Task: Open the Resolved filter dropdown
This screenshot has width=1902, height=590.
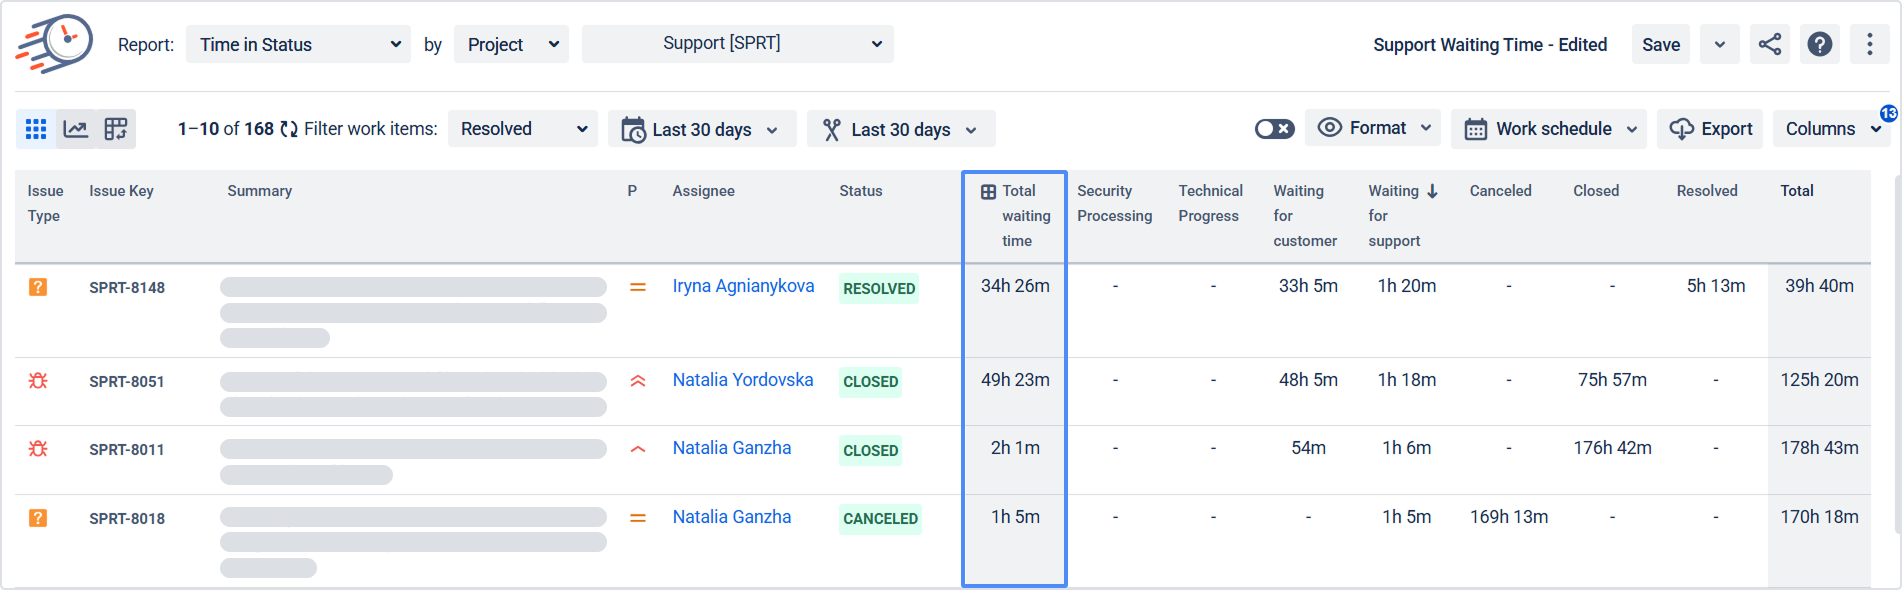Action: click(522, 129)
